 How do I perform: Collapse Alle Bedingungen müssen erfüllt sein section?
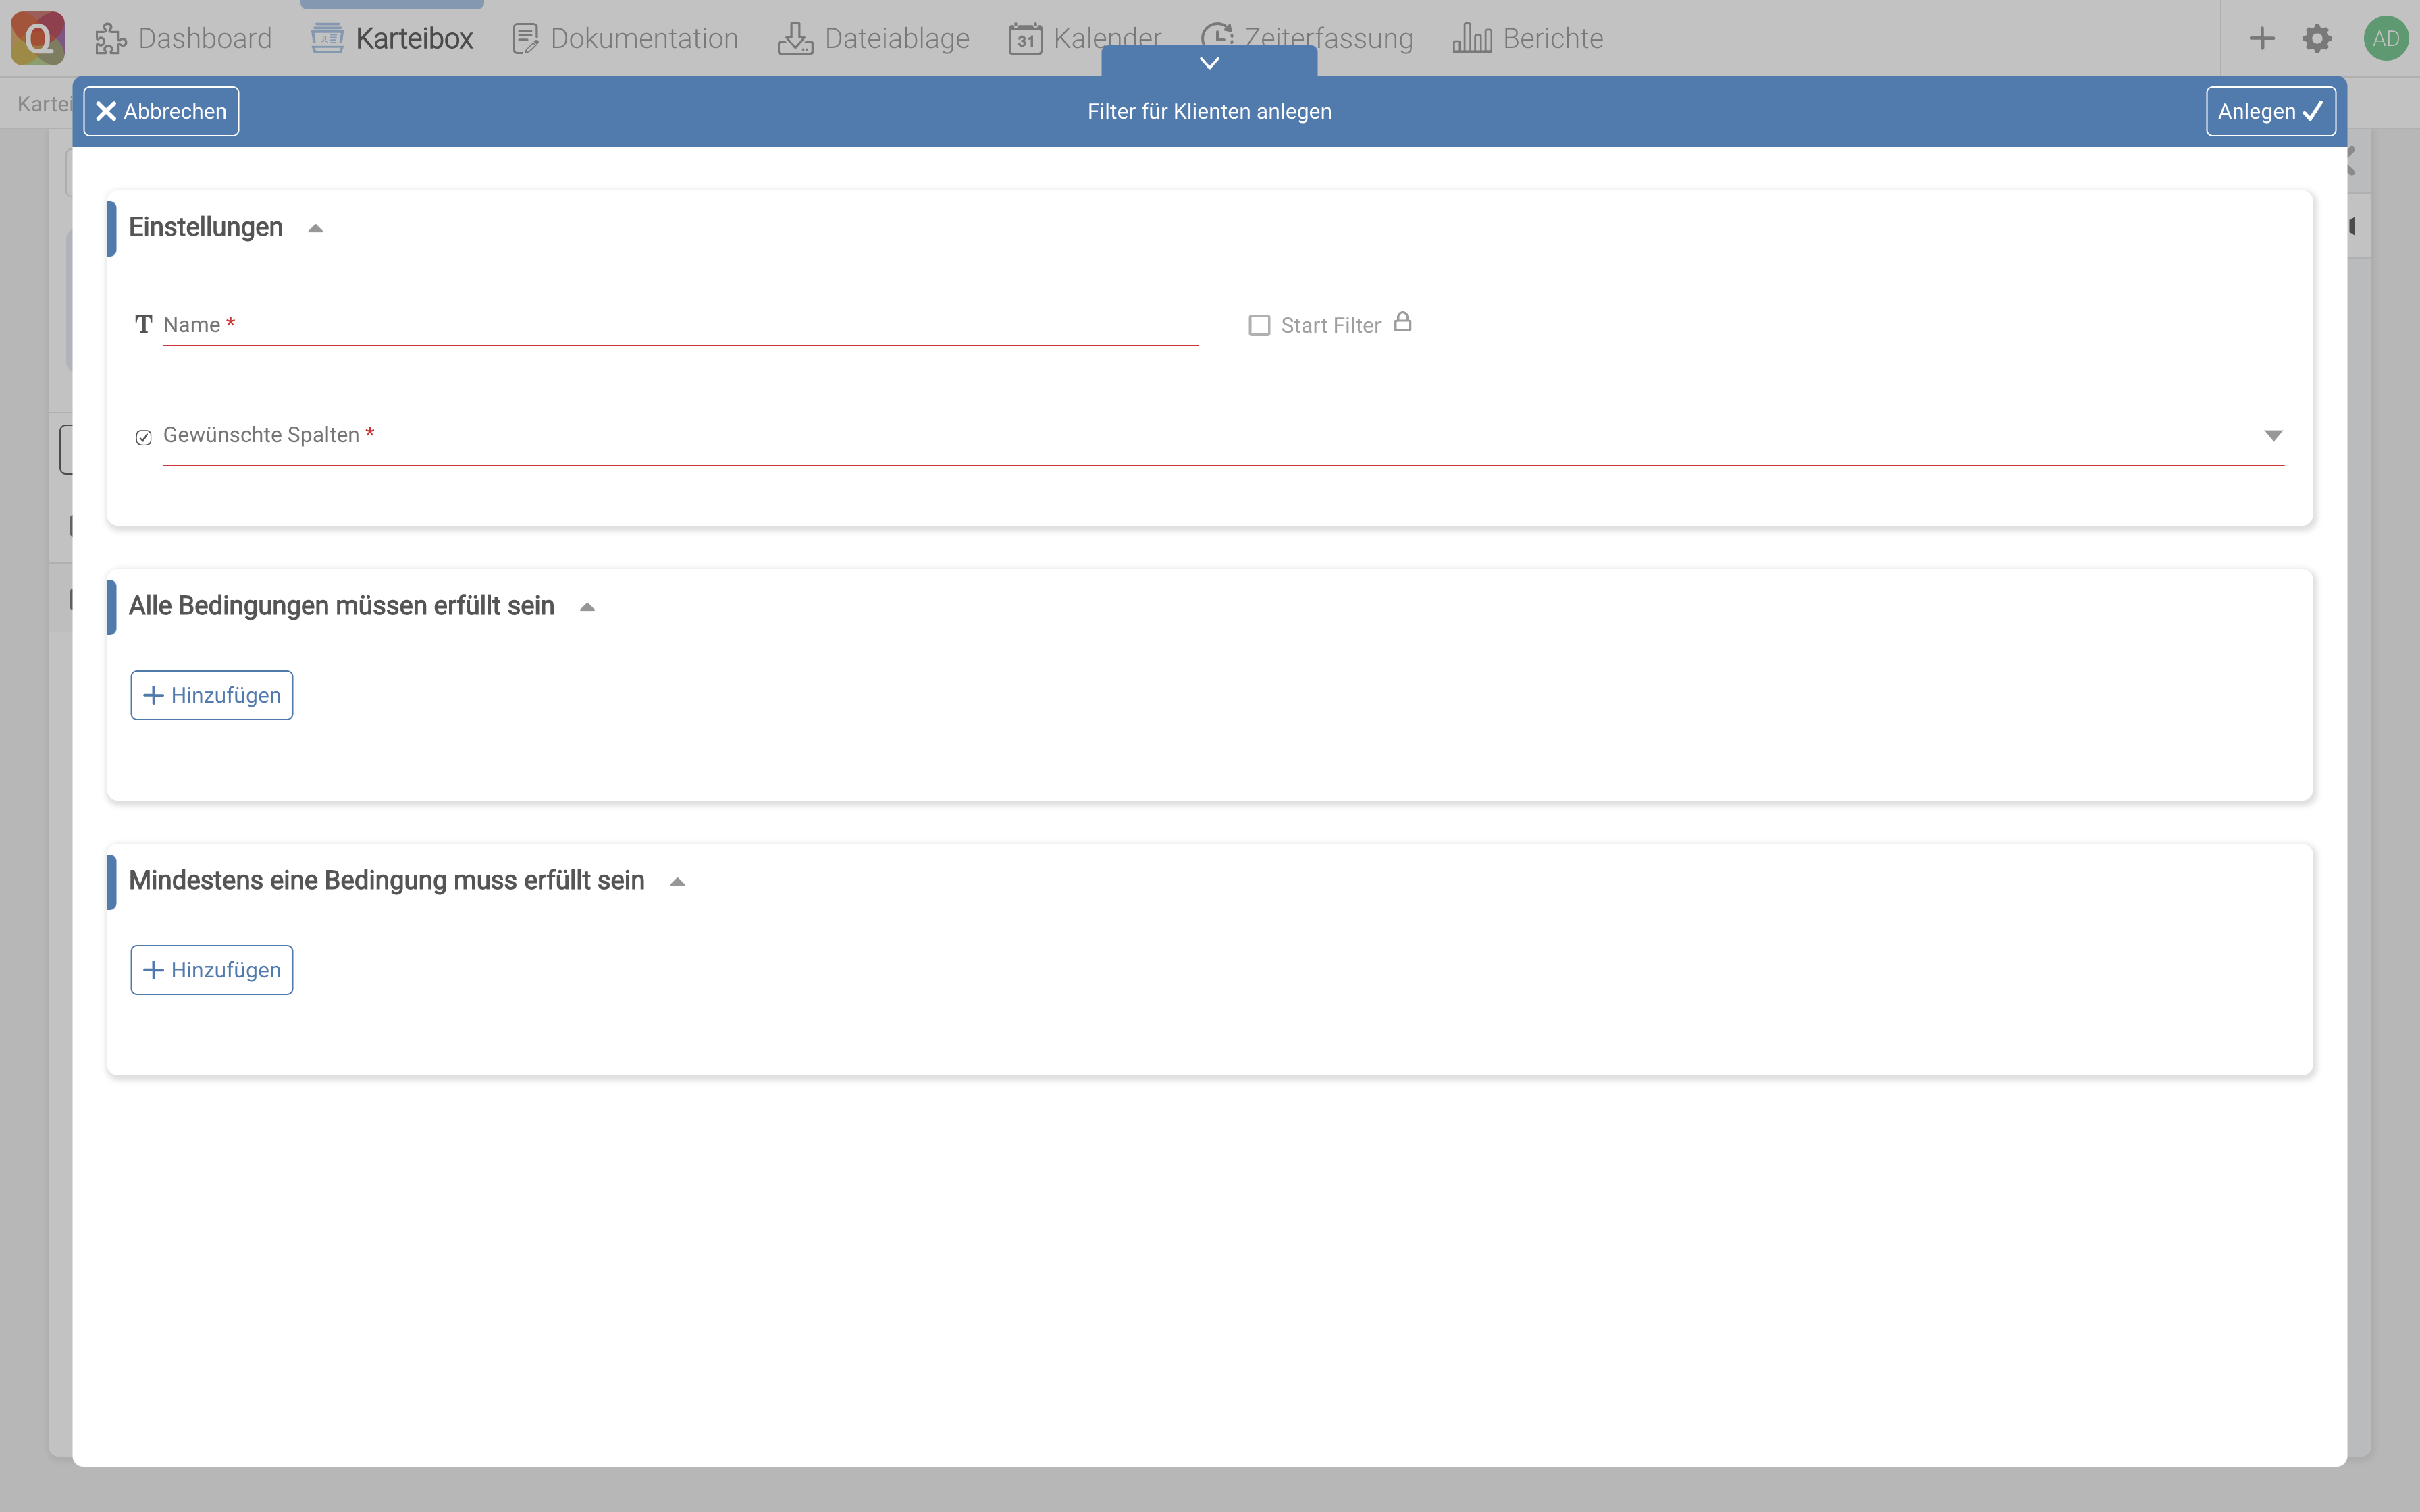[587, 607]
